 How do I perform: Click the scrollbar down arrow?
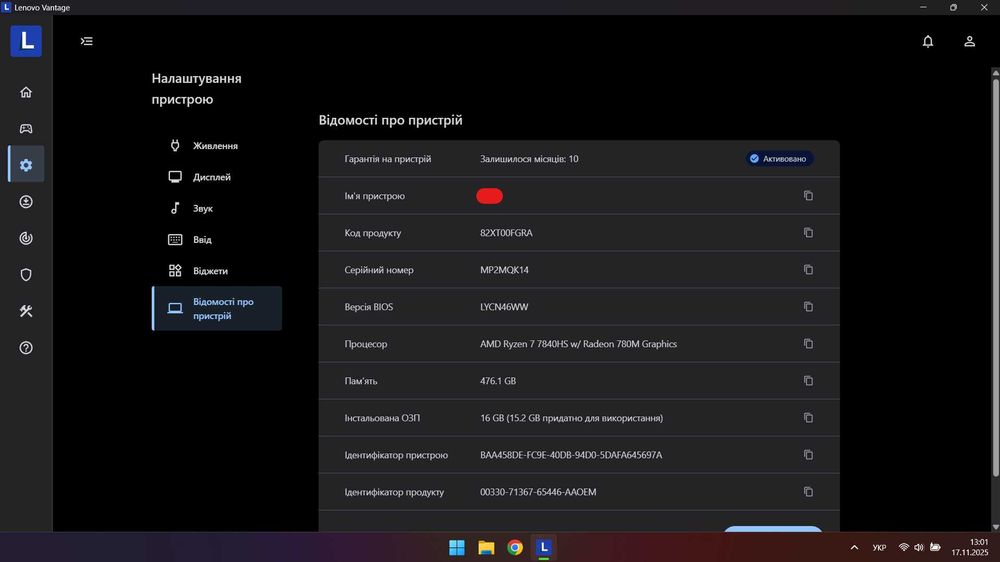pos(996,527)
